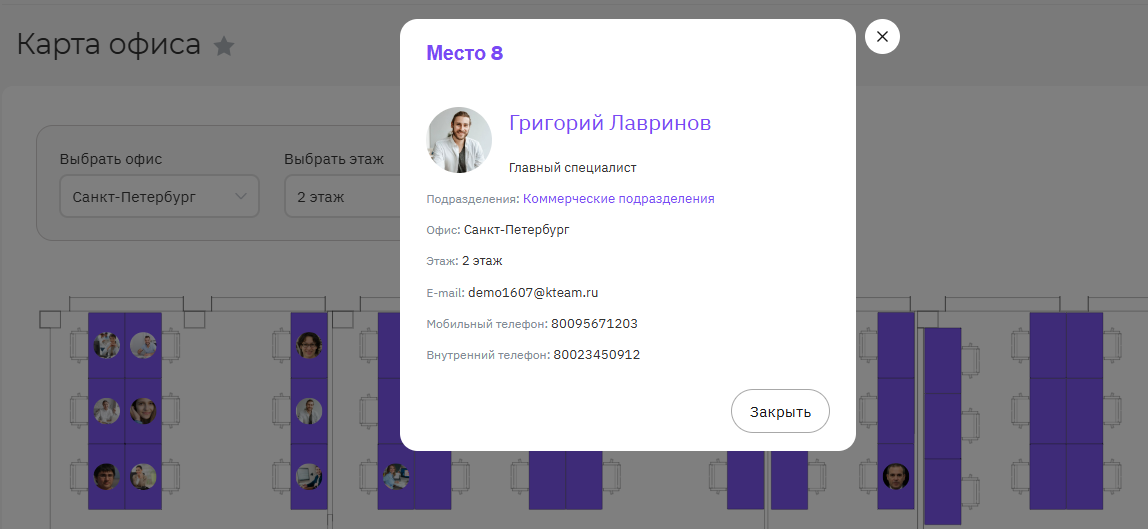This screenshot has height=529, width=1148.
Task: Open Коммерческие подразделения department link
Action: click(619, 198)
